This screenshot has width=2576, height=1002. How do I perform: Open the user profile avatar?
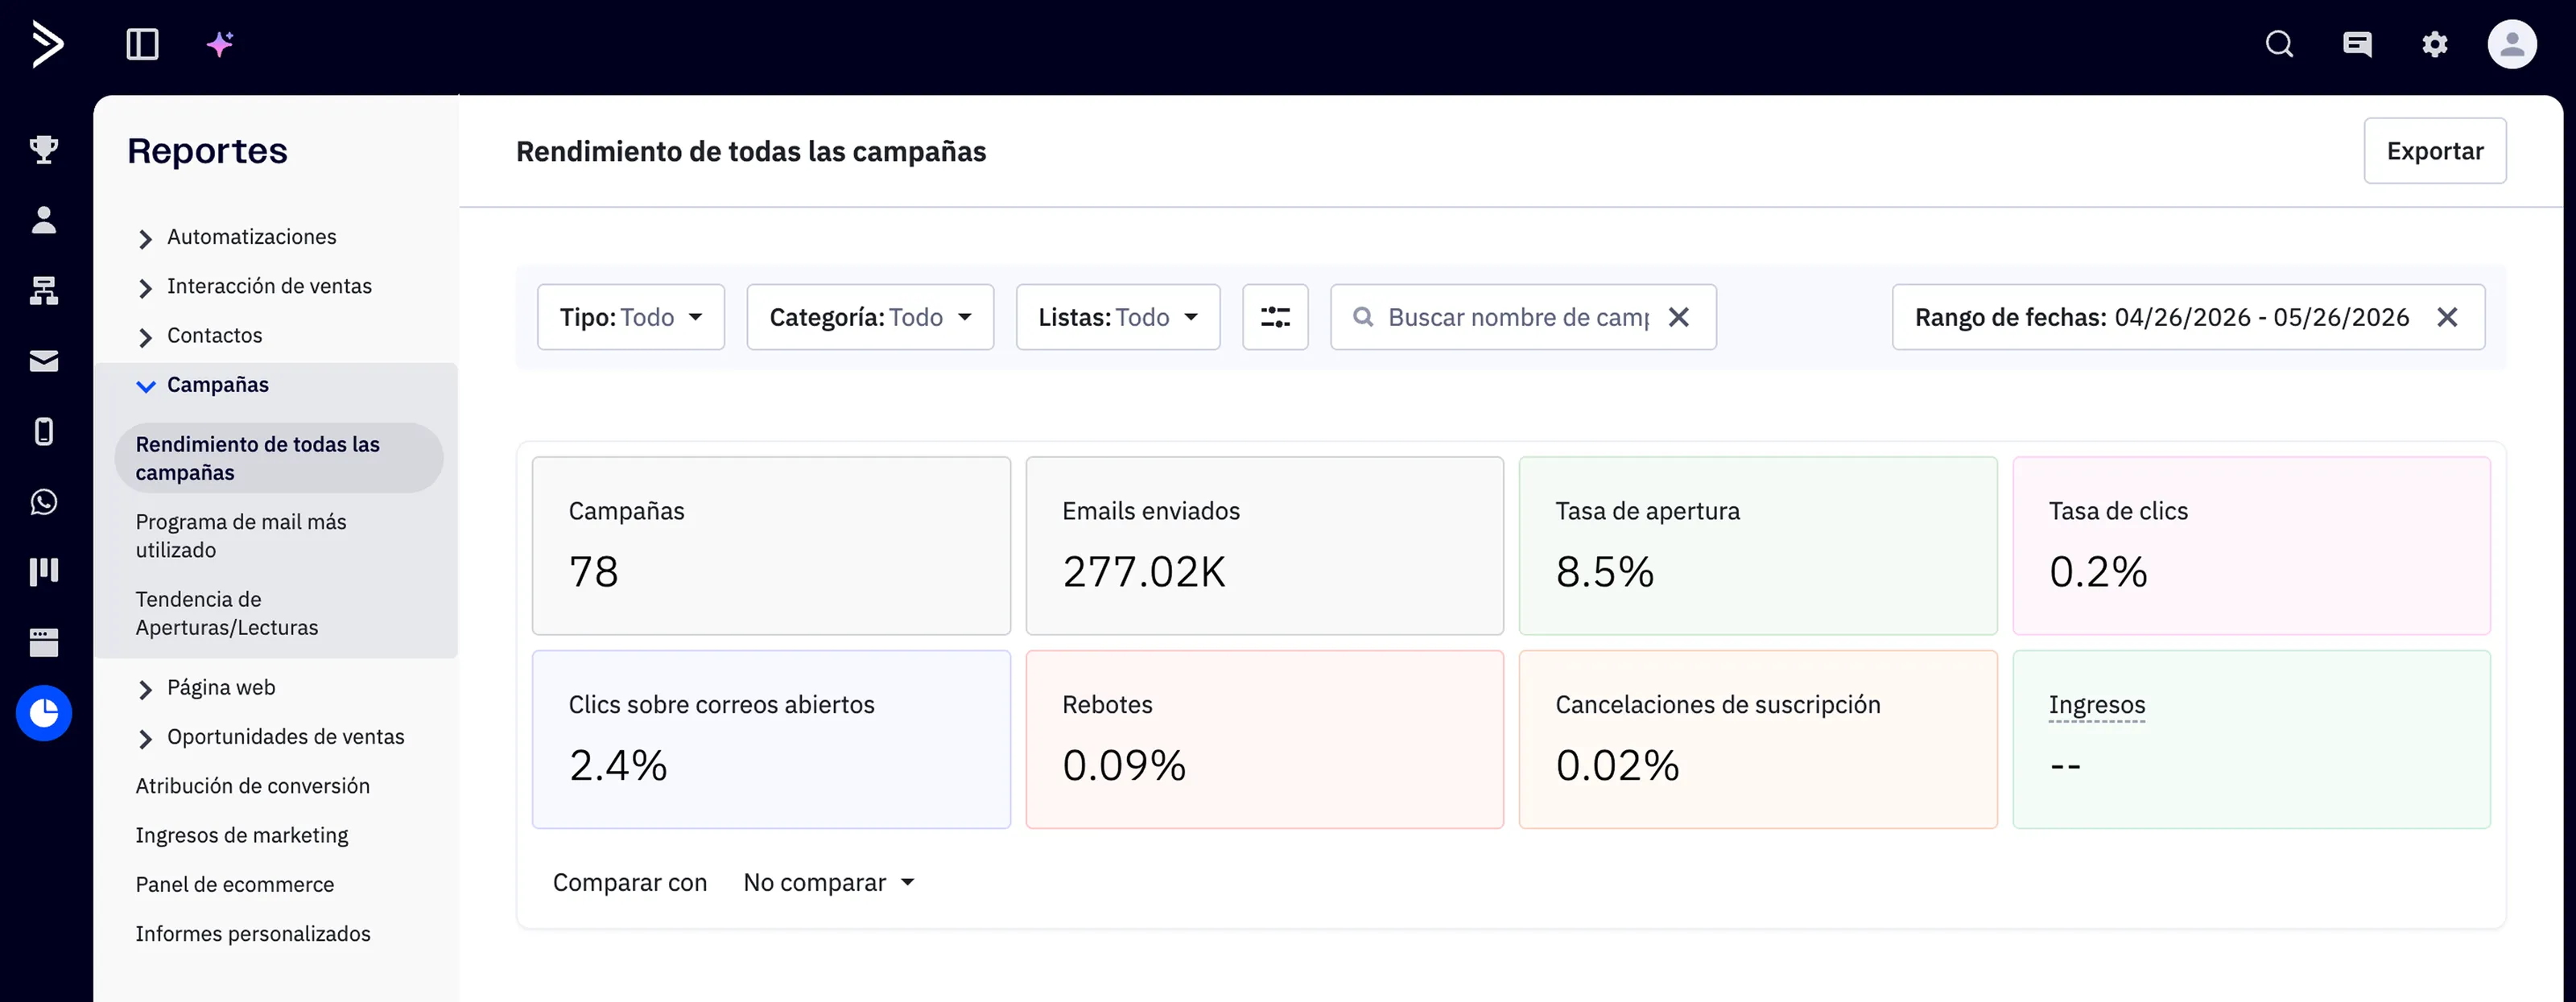[2512, 44]
